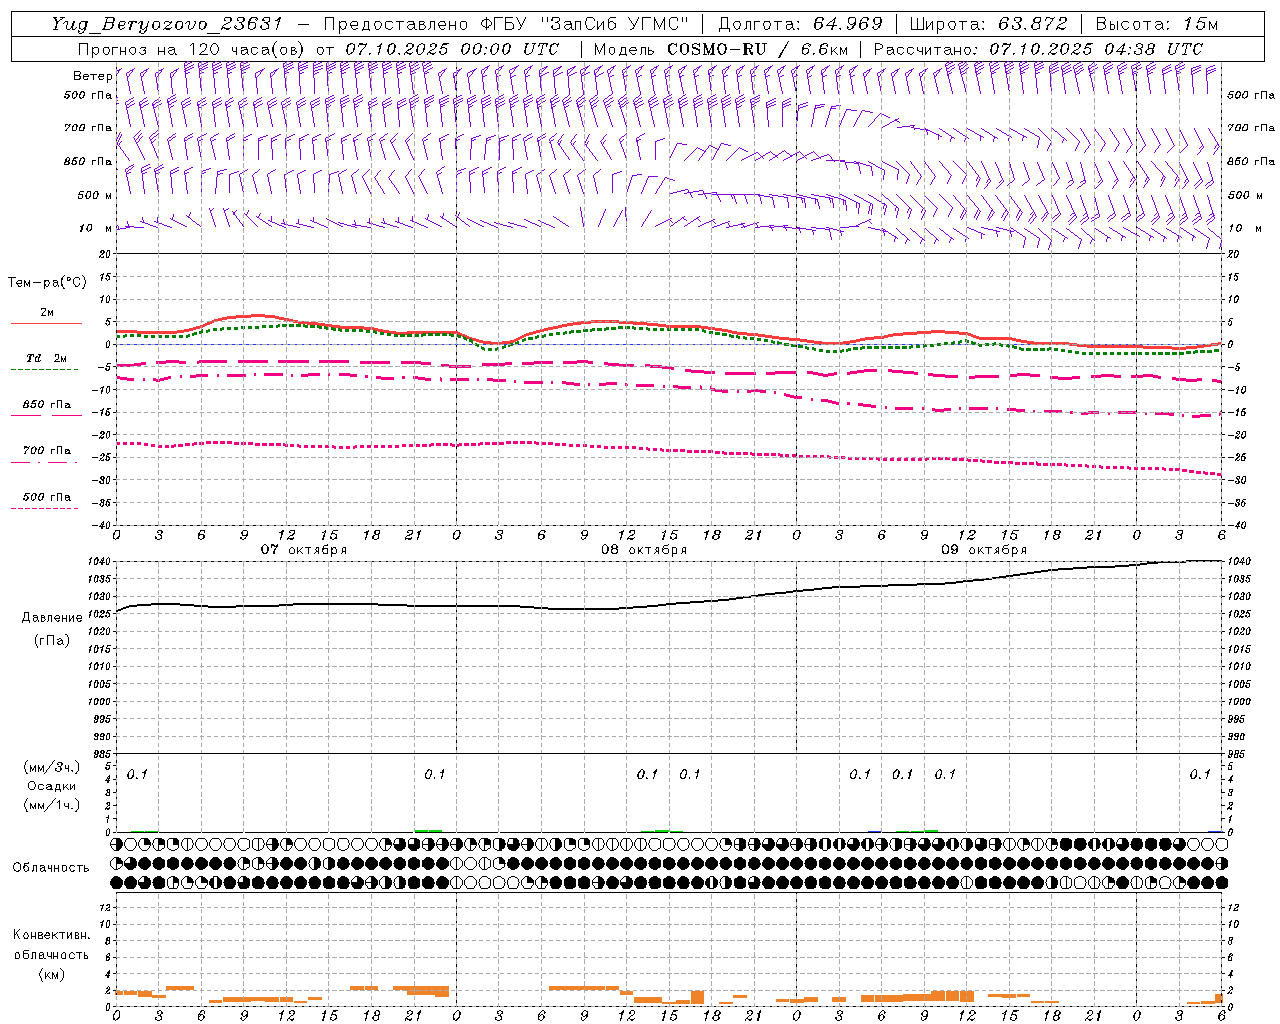Click the 07 октября date label
Viewport: 1280px width, 1024px height.
tap(304, 550)
